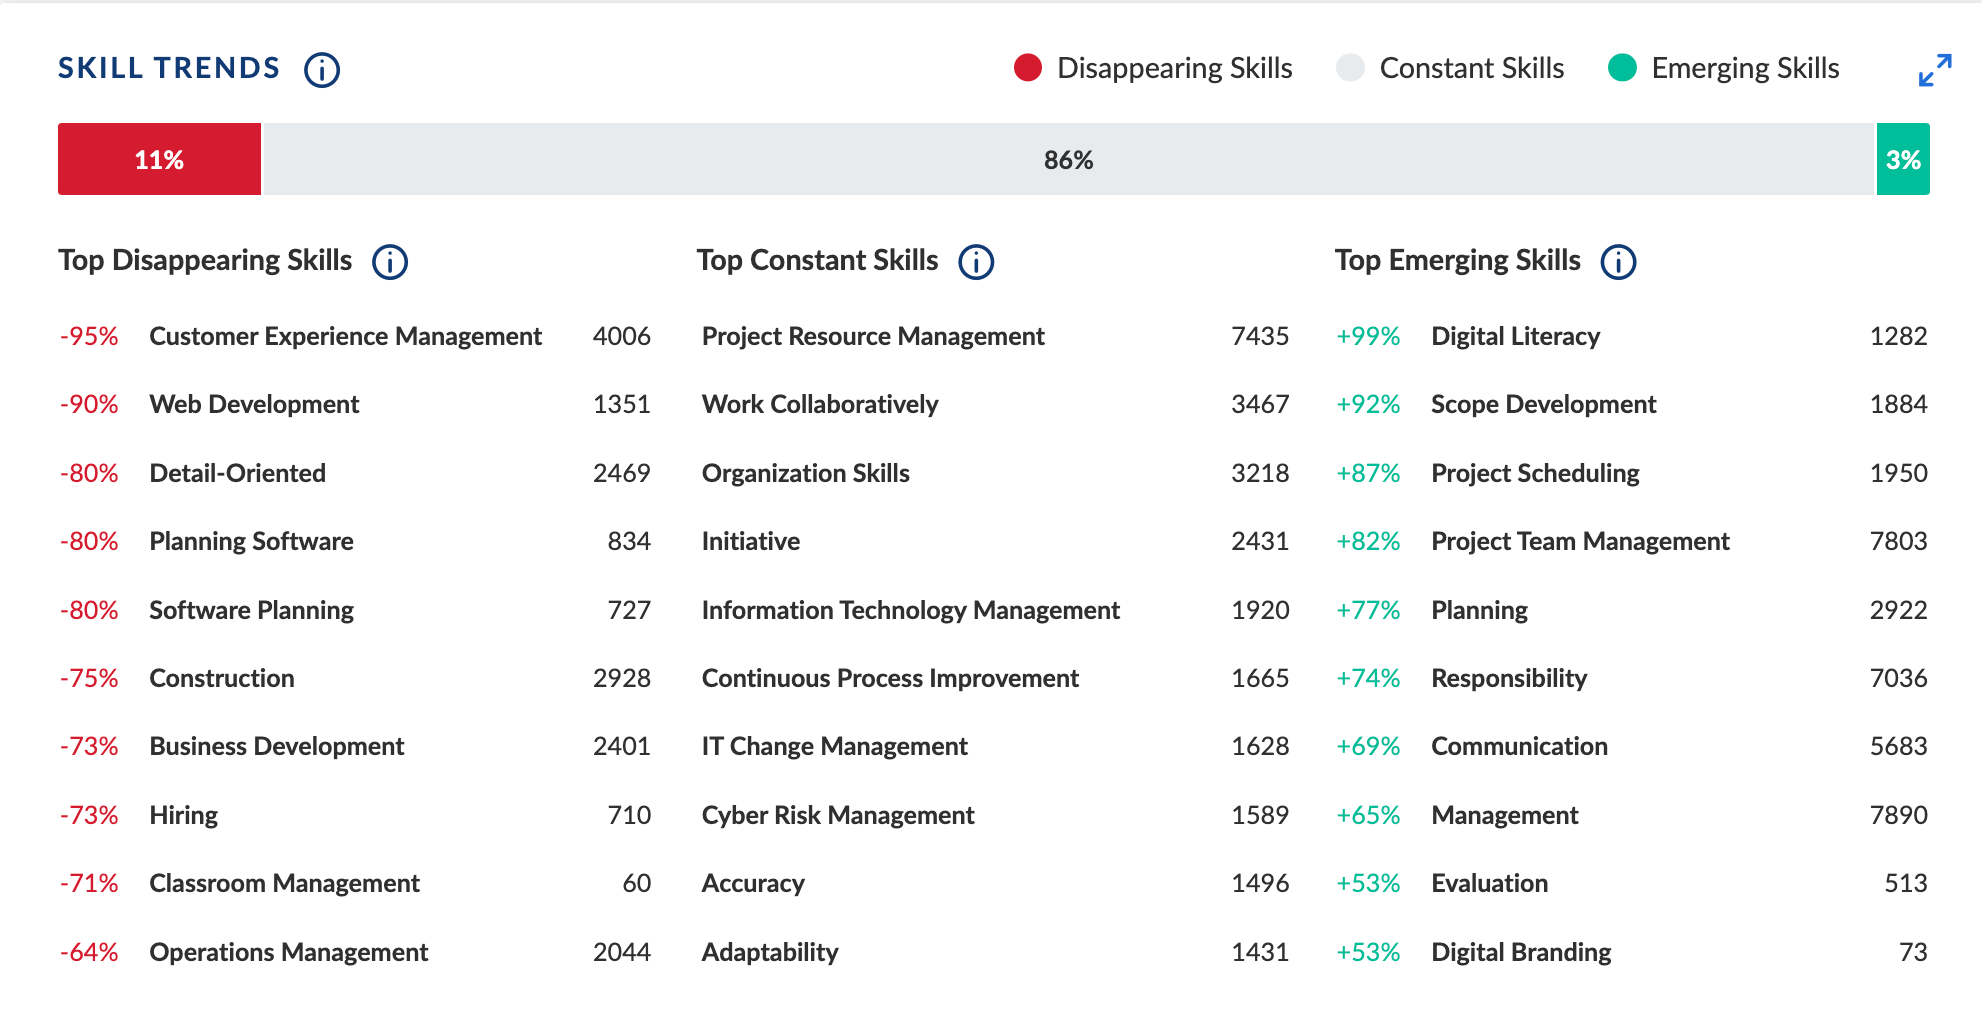Click the Top Constant Skills heading

tap(817, 260)
